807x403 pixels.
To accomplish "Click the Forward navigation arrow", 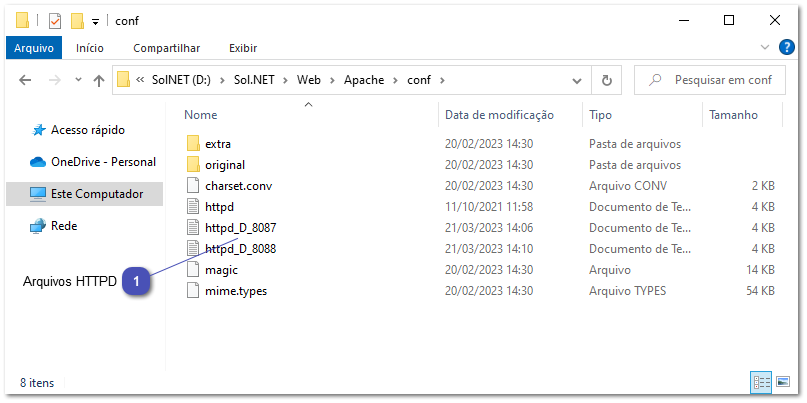I will pyautogui.click(x=55, y=80).
